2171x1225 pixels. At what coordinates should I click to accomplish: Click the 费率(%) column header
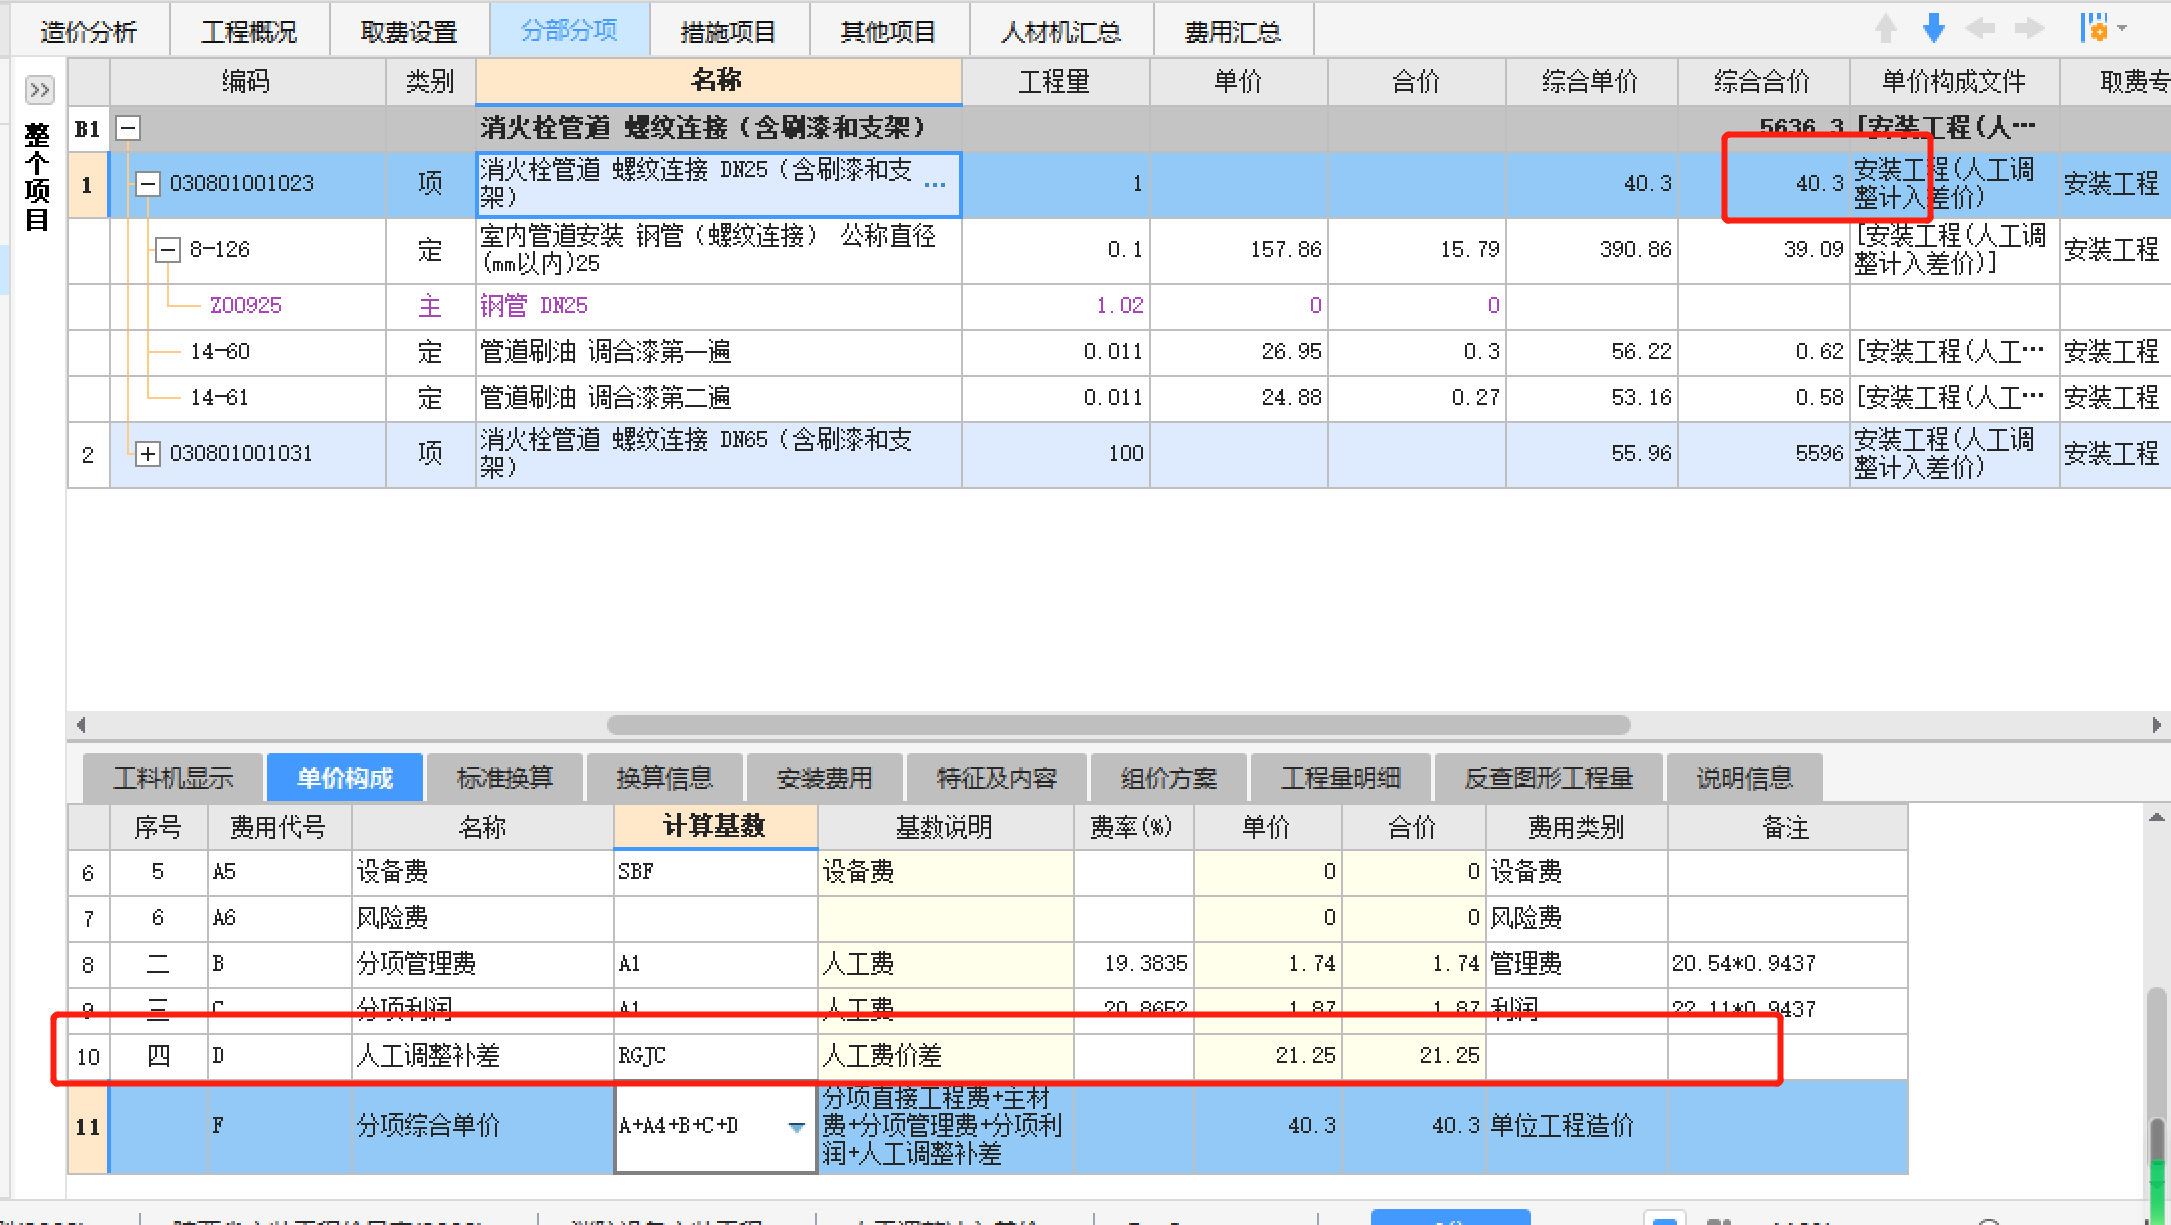[x=1133, y=827]
